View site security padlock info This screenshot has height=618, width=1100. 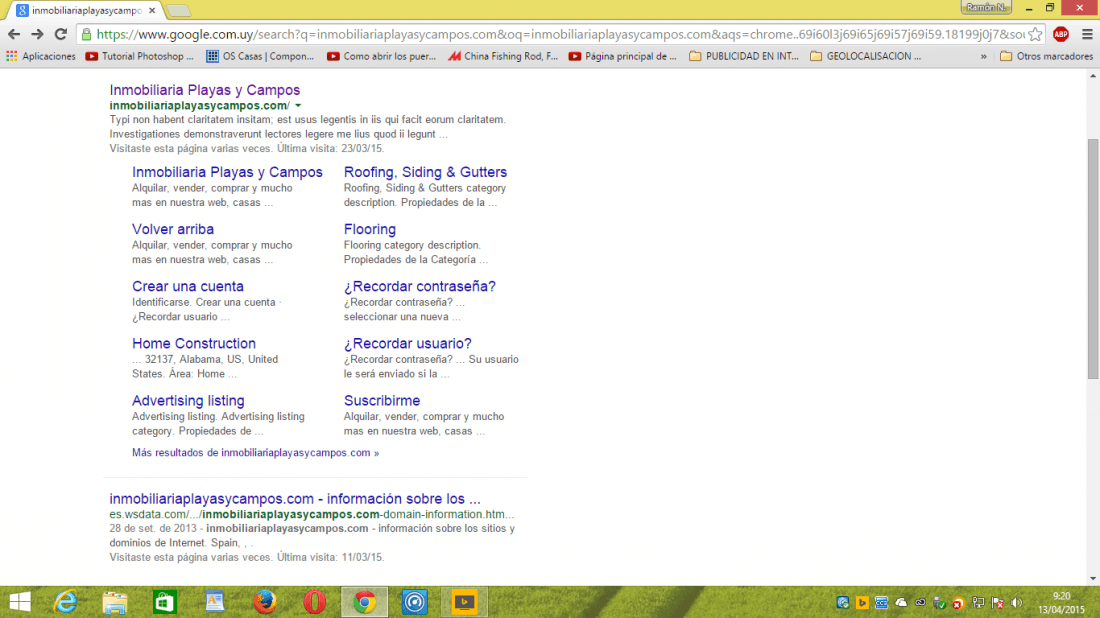tap(86, 34)
